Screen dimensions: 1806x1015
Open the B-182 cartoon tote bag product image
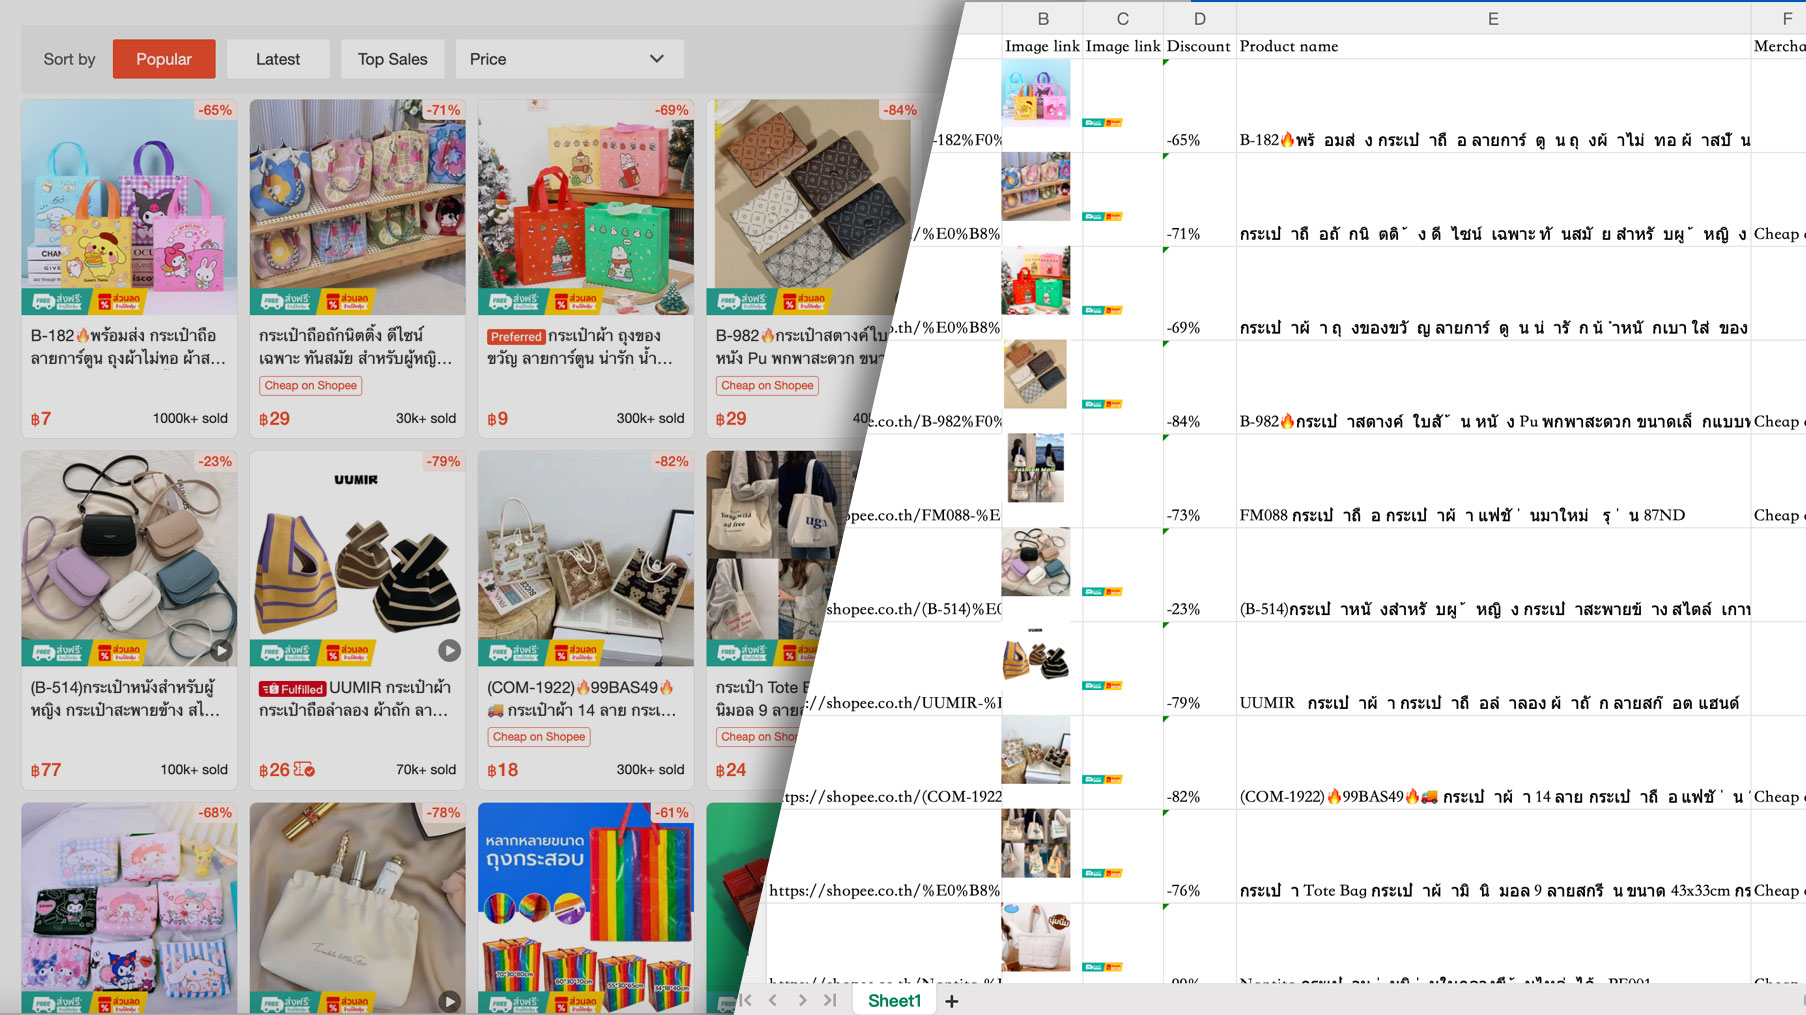tap(129, 206)
